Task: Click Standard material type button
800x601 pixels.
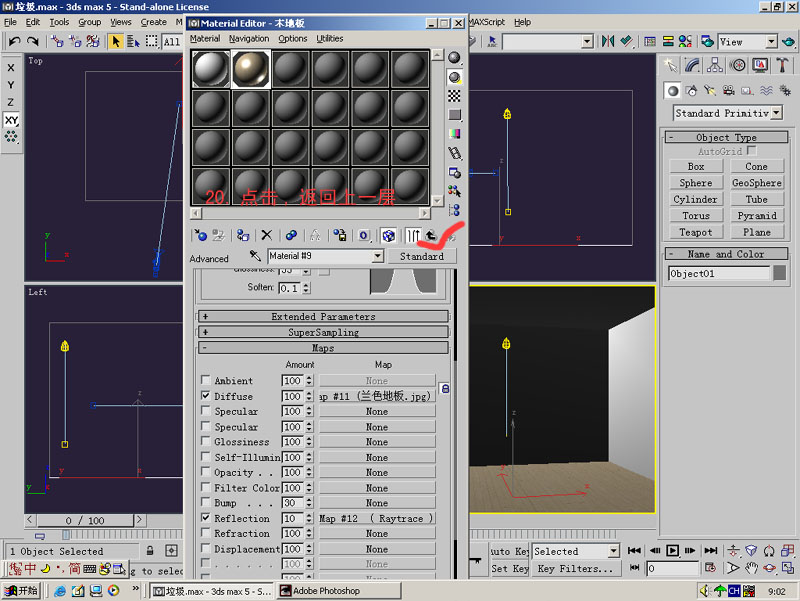Action: click(x=421, y=256)
